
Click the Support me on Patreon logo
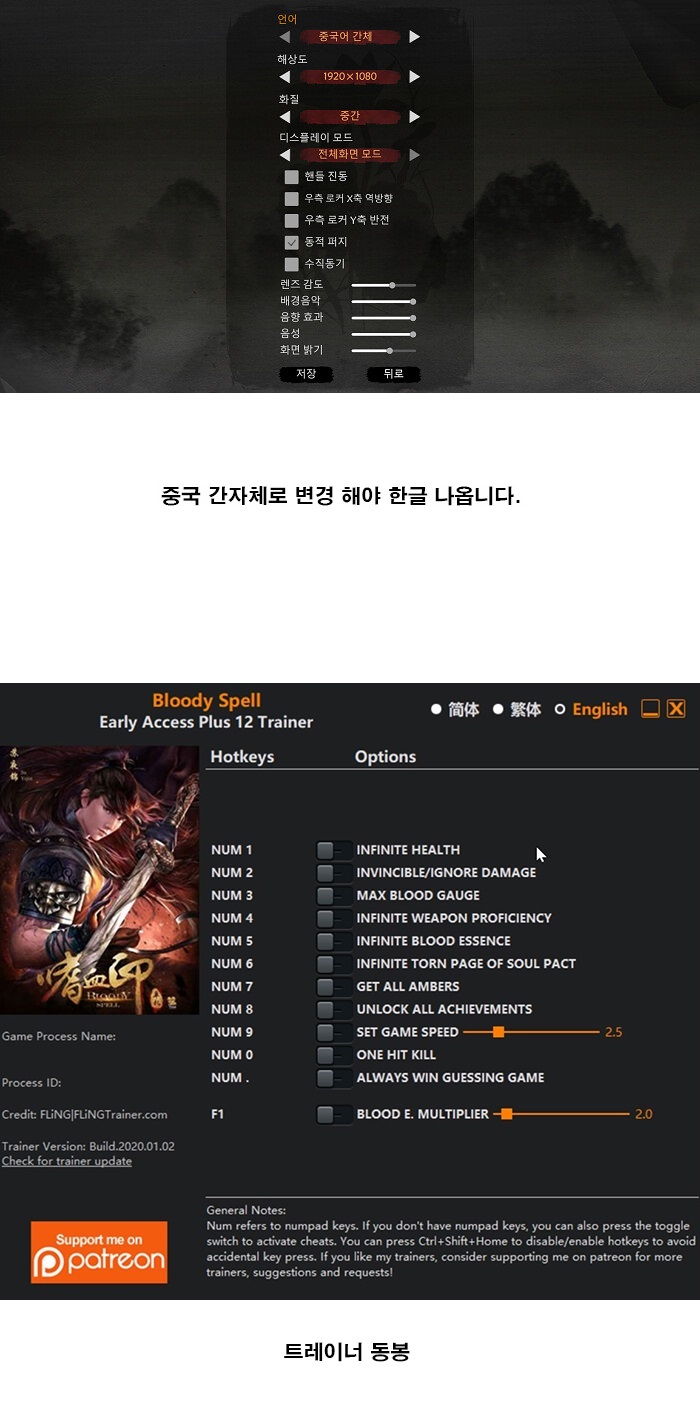point(99,1251)
